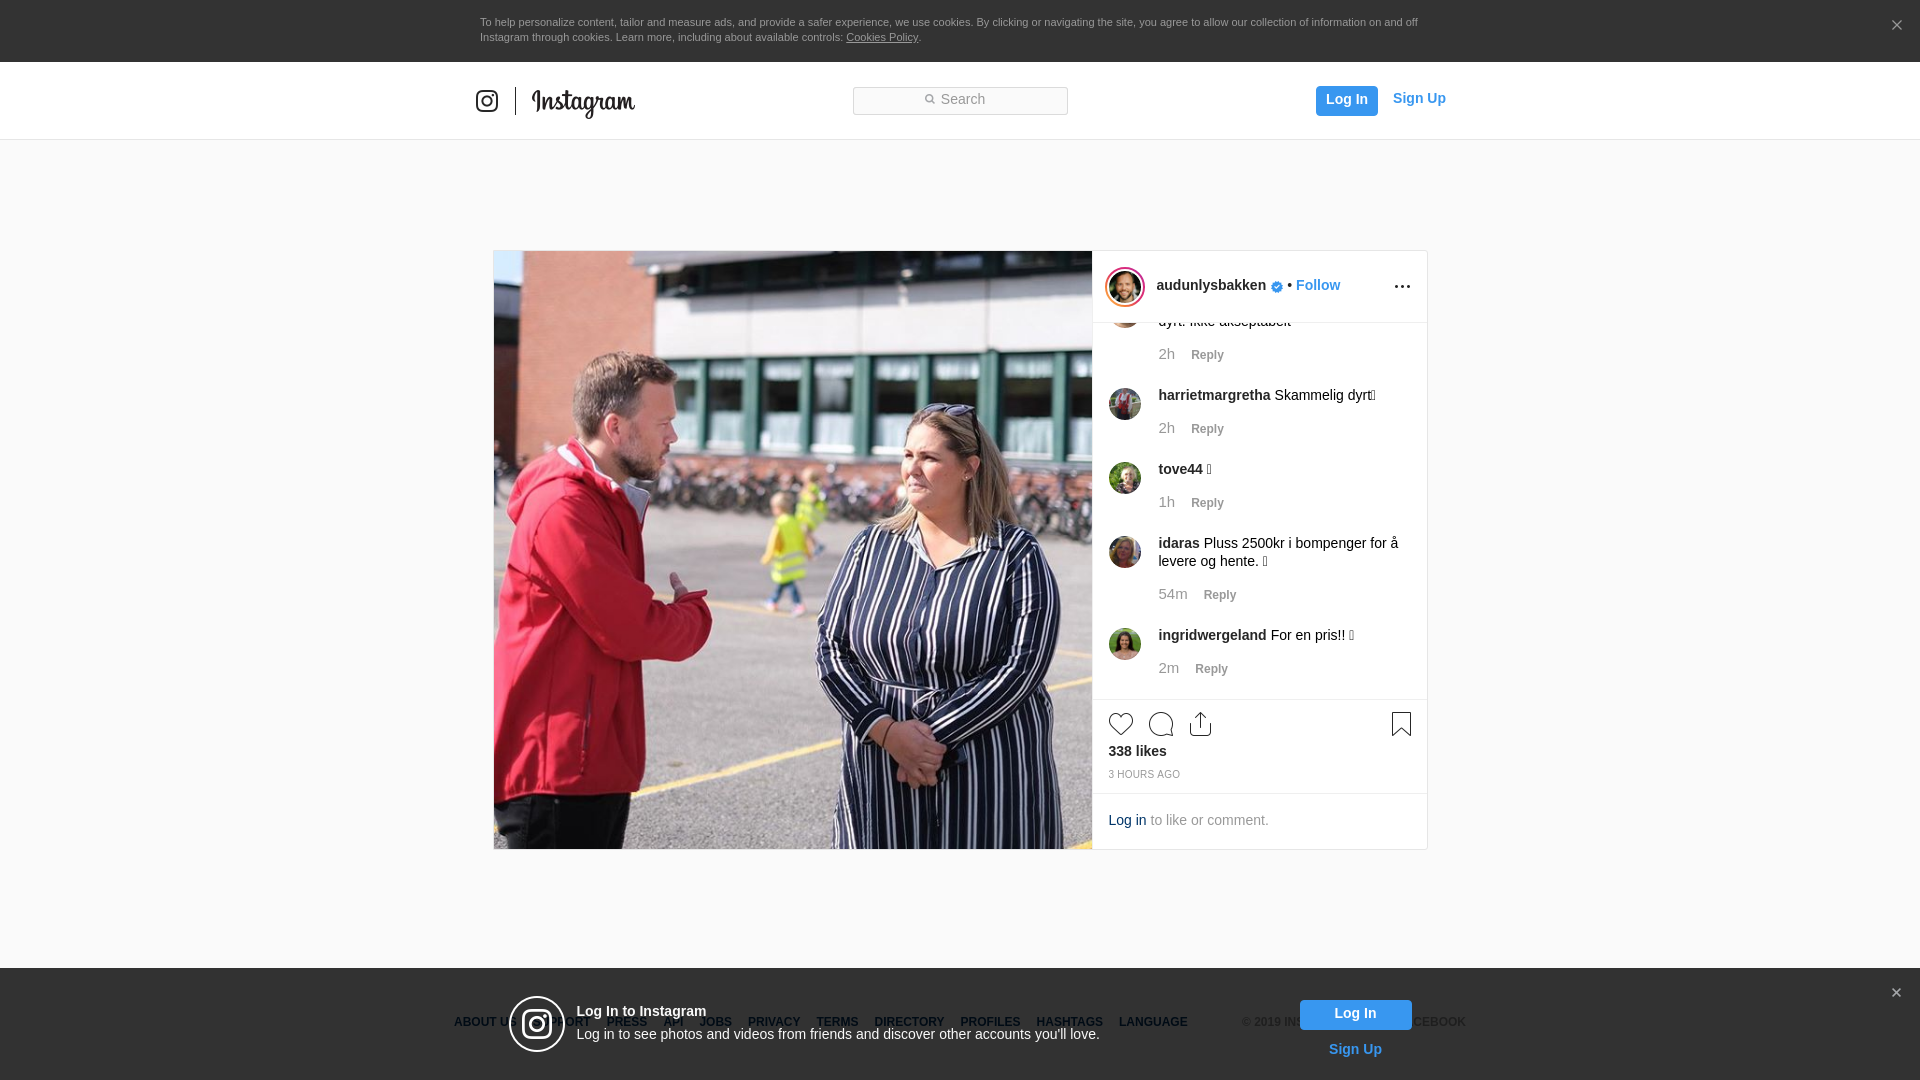Open the audunlysbakken username link
This screenshot has height=1080, width=1920.
tap(1211, 285)
